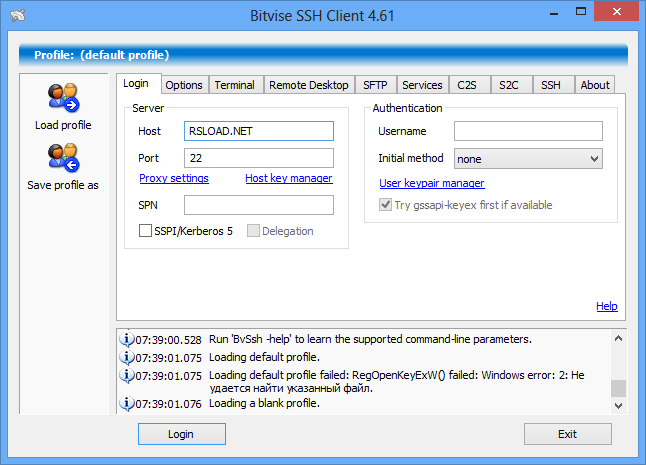Click the log scrollbar thumb
646x465 pixels.
pyautogui.click(x=618, y=388)
